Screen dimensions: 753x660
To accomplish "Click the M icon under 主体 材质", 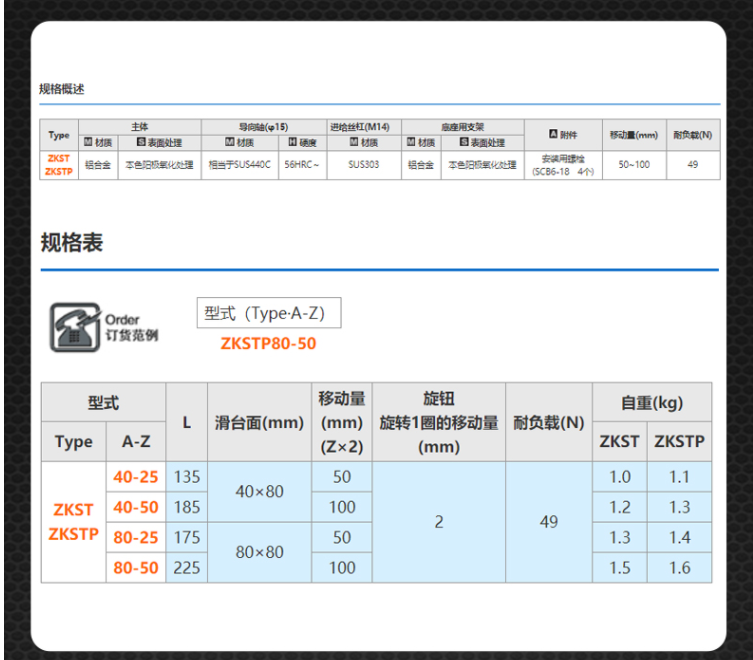I will (87, 142).
